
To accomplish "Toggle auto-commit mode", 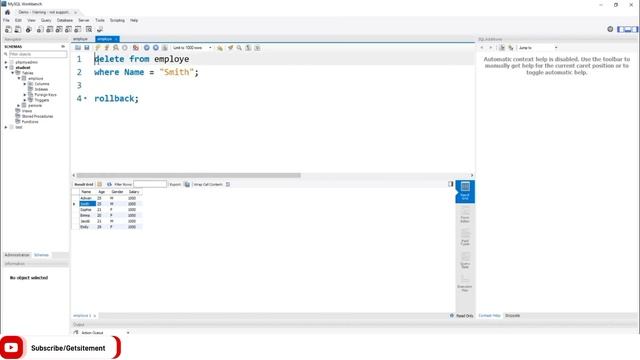I will click(x=165, y=48).
